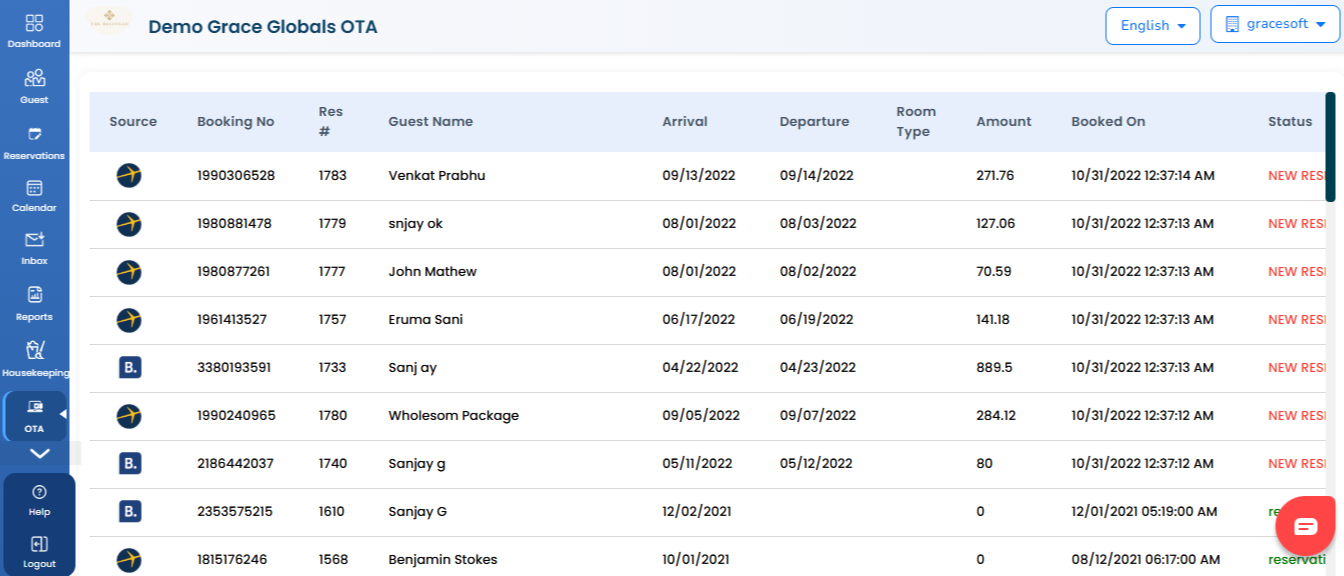Open the gracesoft account dropdown
The width and height of the screenshot is (1344, 576).
1275,24
